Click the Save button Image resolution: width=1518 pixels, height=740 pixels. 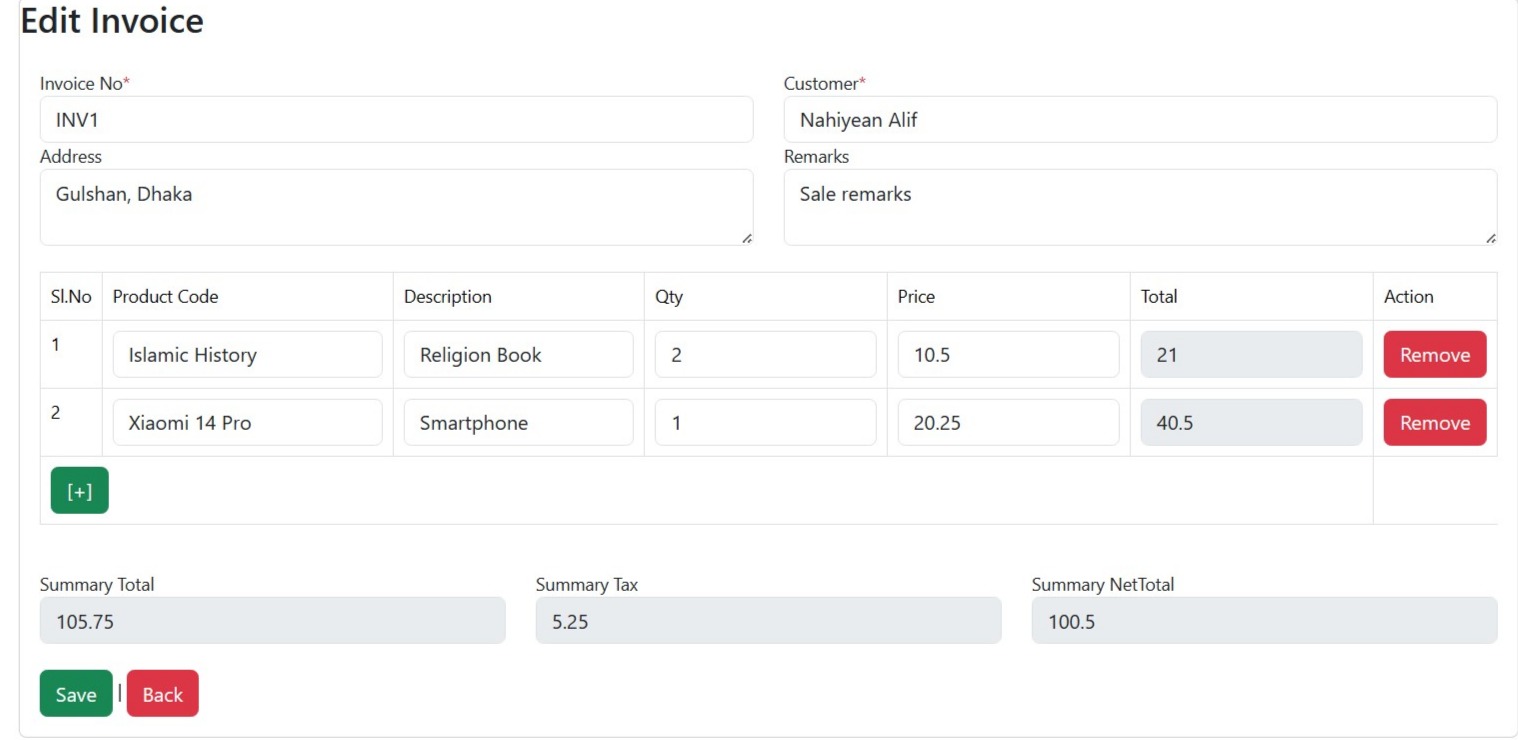(x=75, y=693)
